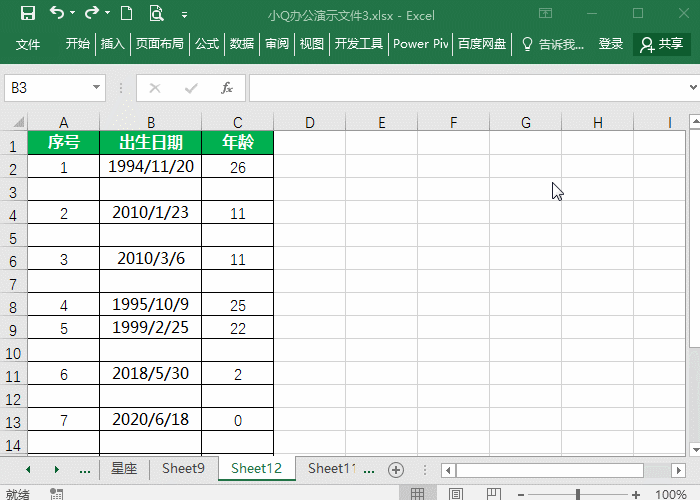Open Ribbon Display Options icon

click(545, 13)
